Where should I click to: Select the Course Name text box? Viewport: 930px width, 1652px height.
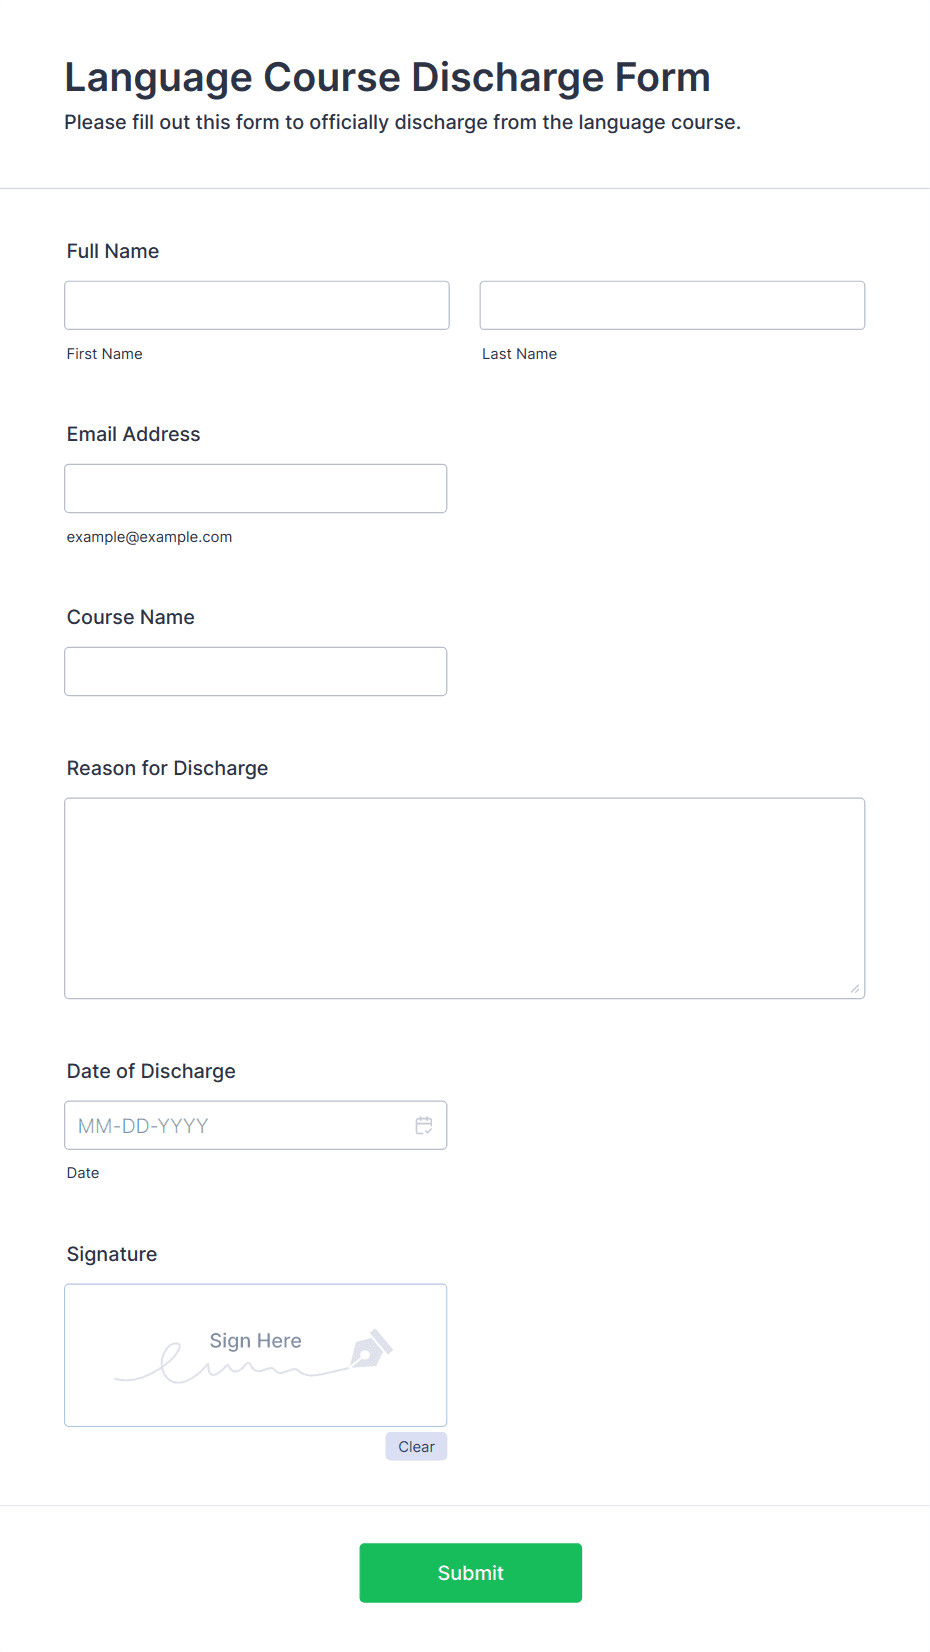pyautogui.click(x=256, y=671)
